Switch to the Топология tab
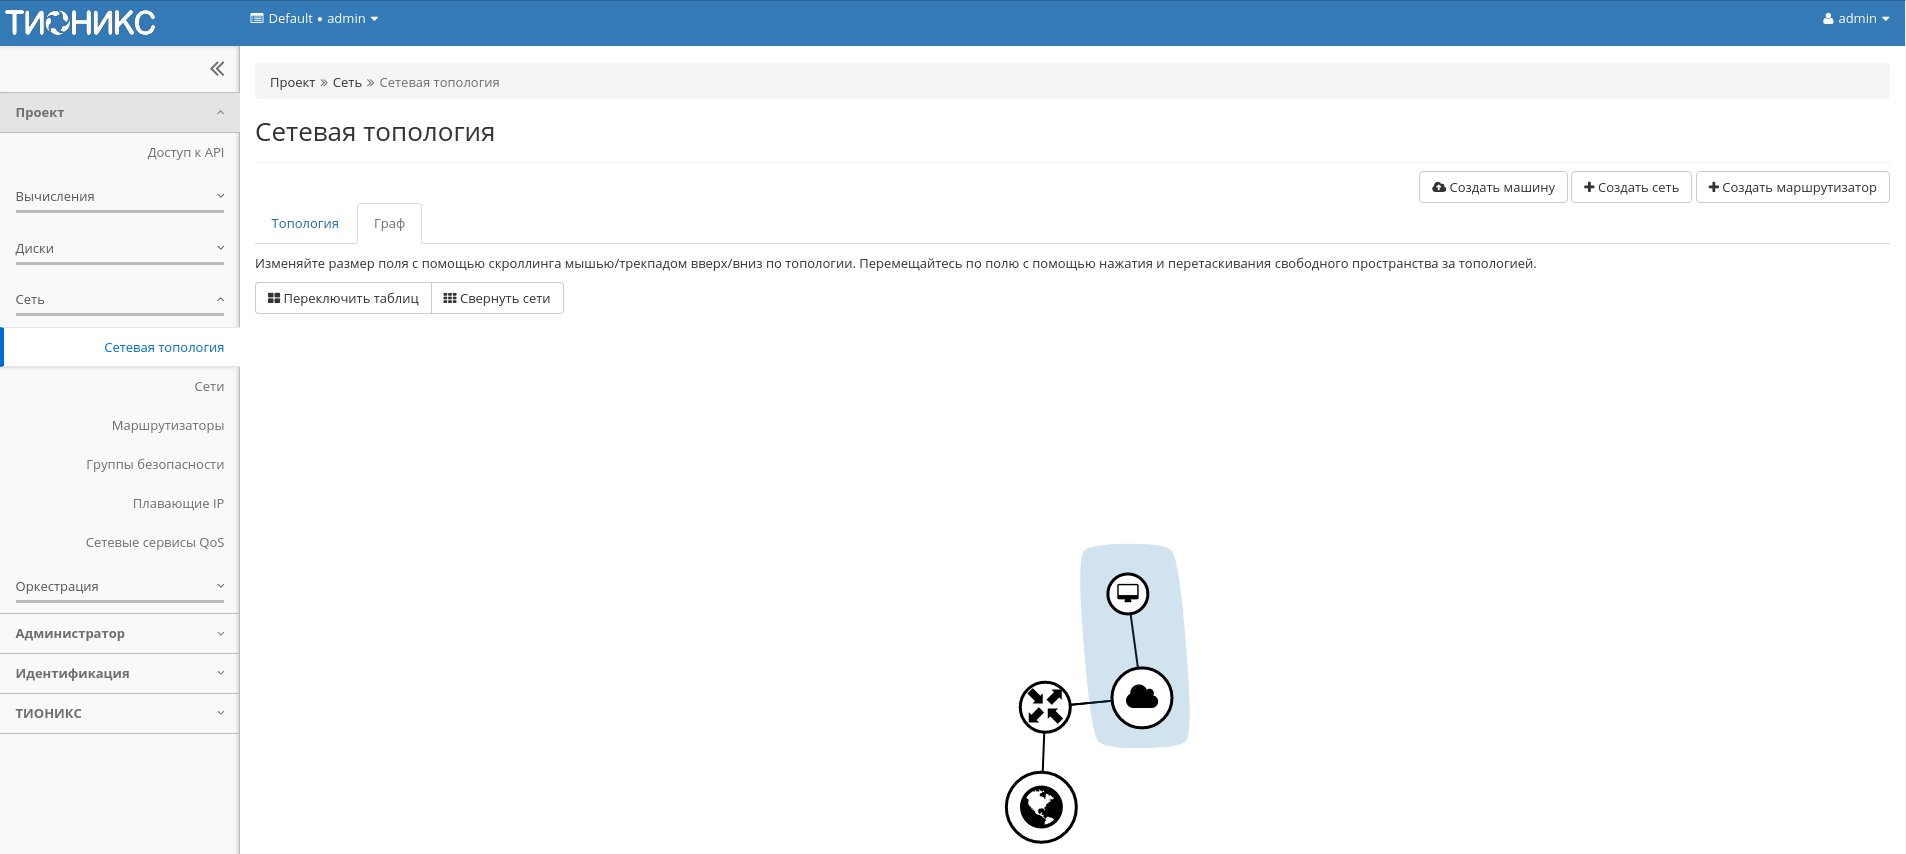1906x854 pixels. point(305,224)
